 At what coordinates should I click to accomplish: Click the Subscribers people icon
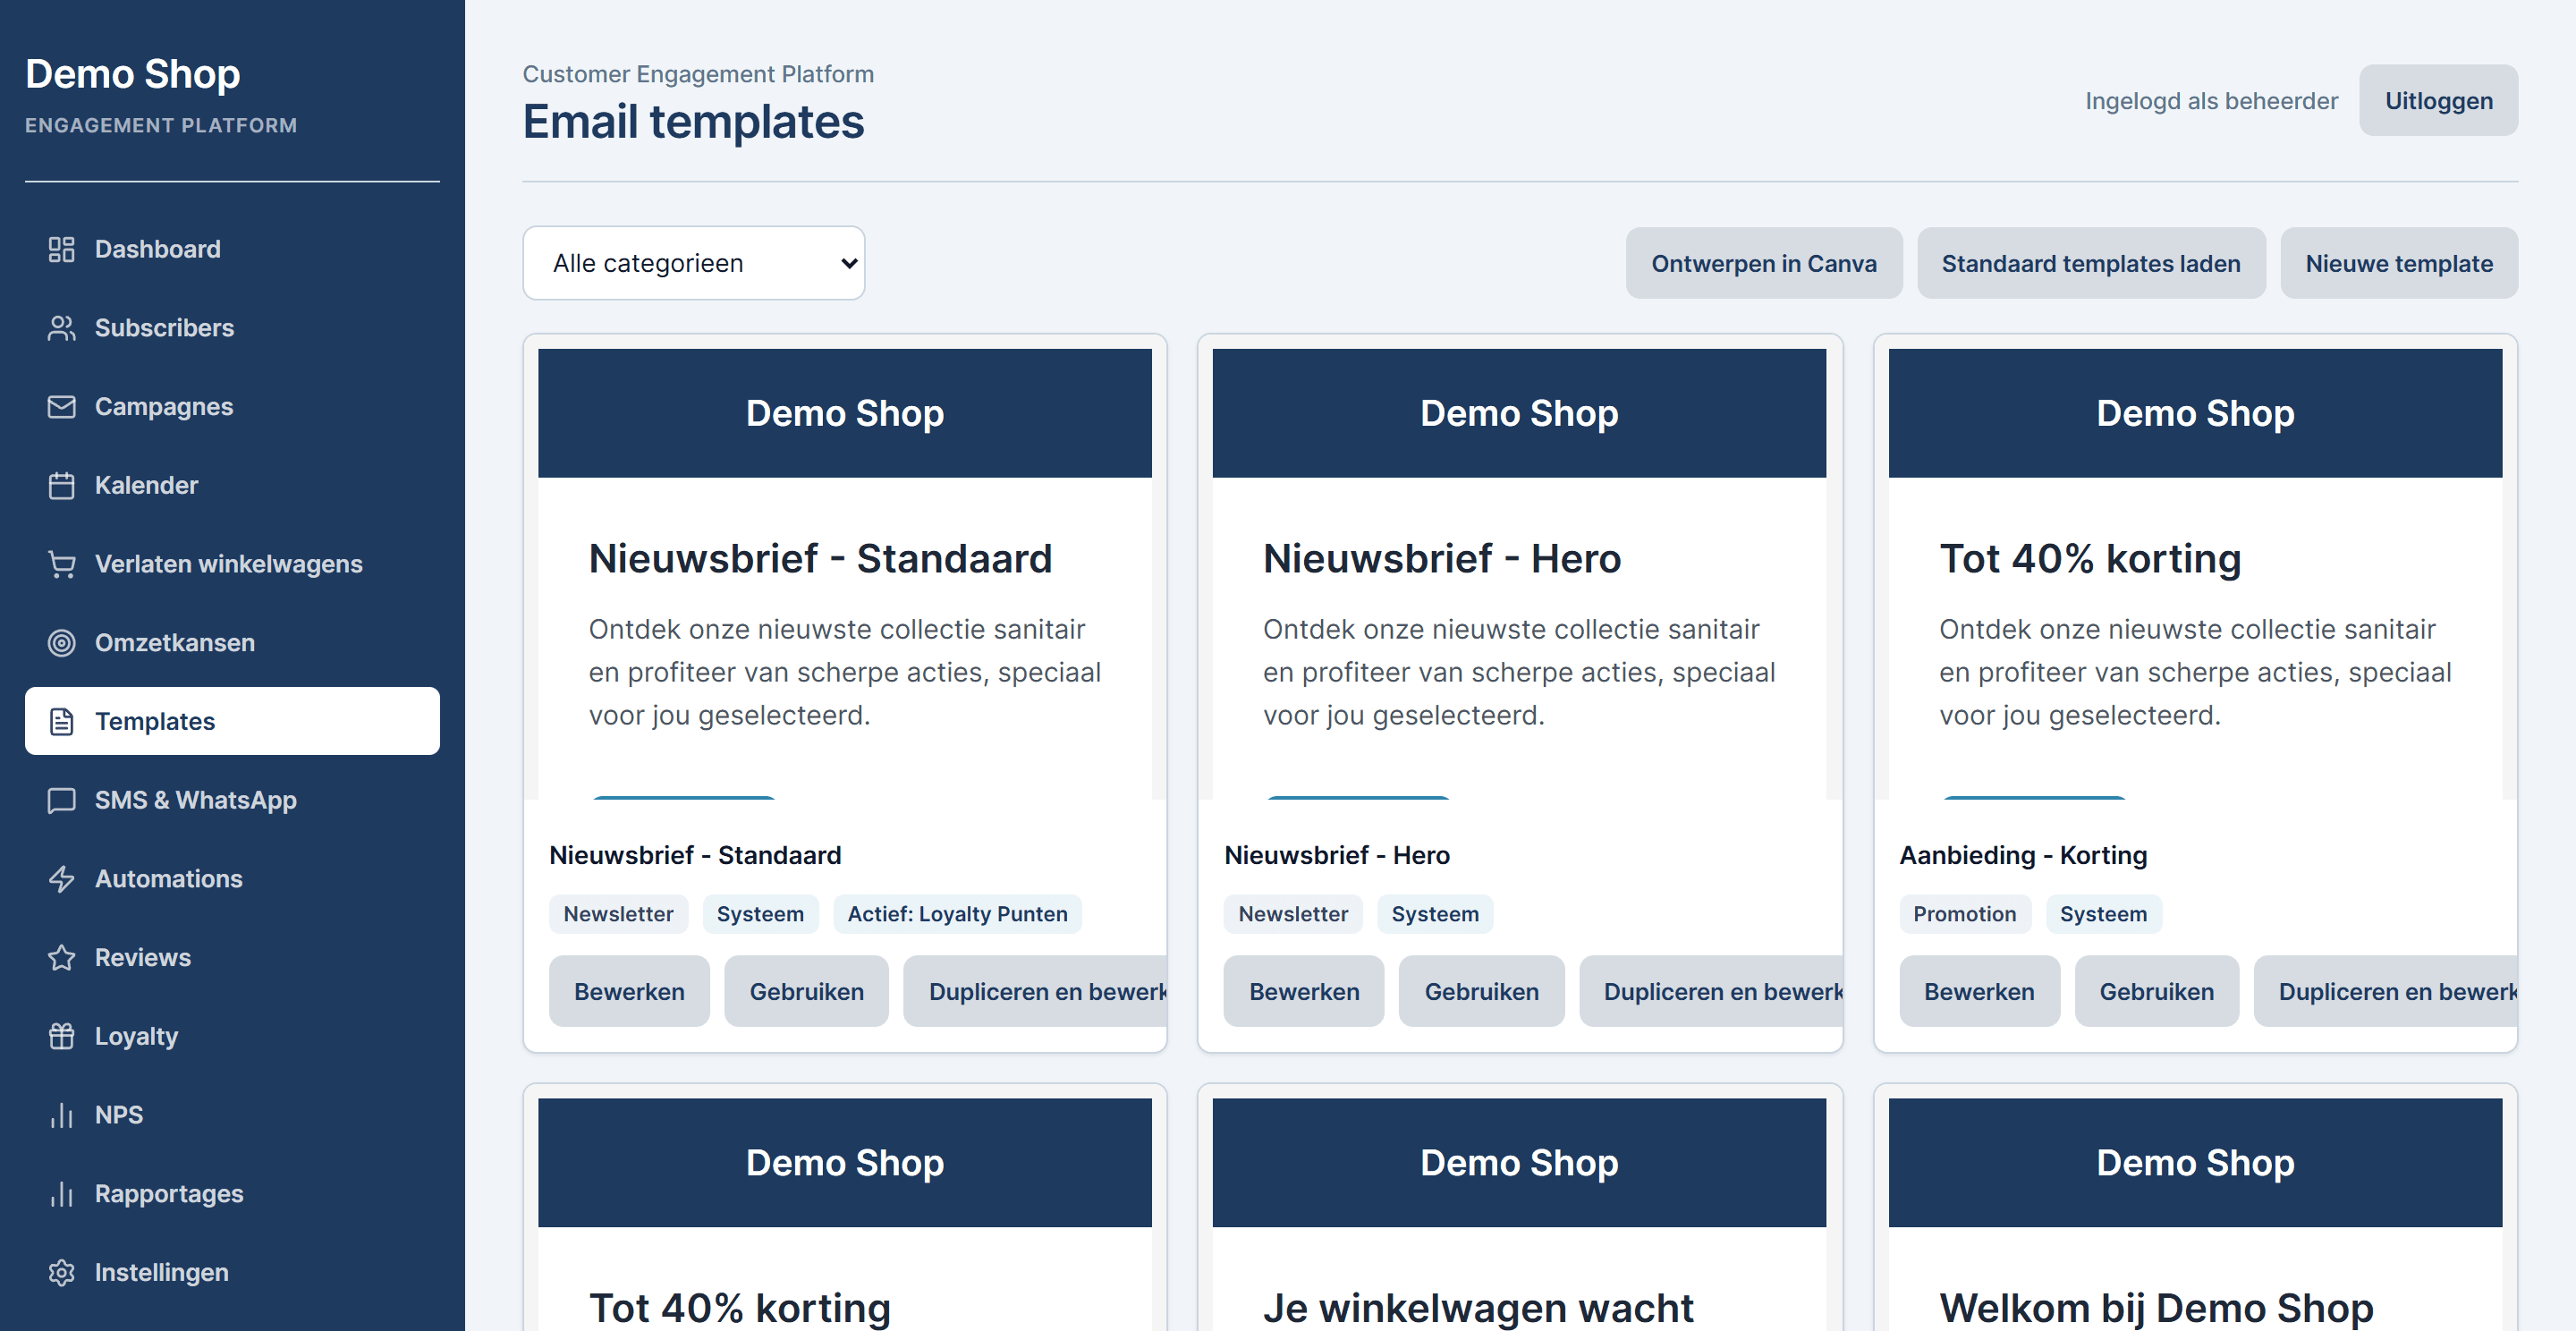(x=61, y=328)
